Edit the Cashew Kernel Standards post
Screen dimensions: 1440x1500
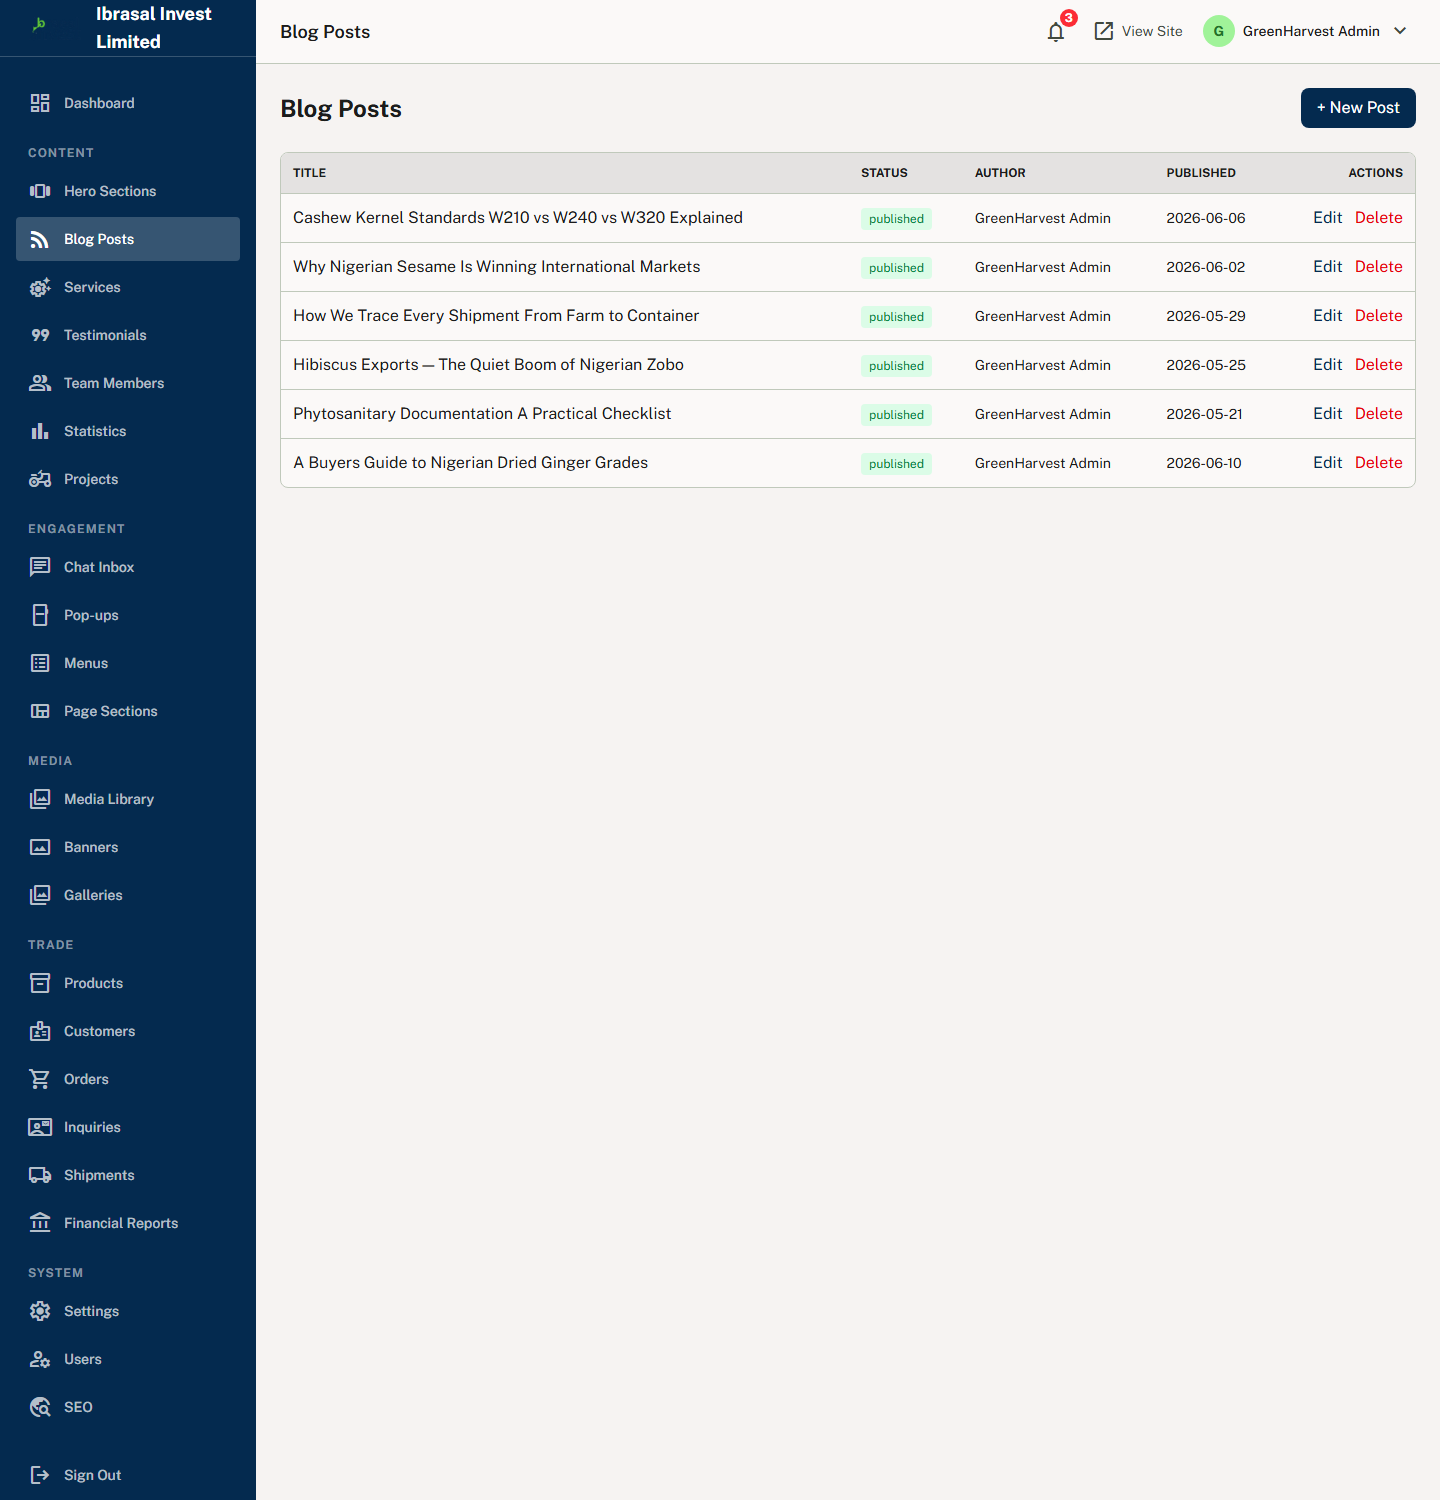[1327, 218]
